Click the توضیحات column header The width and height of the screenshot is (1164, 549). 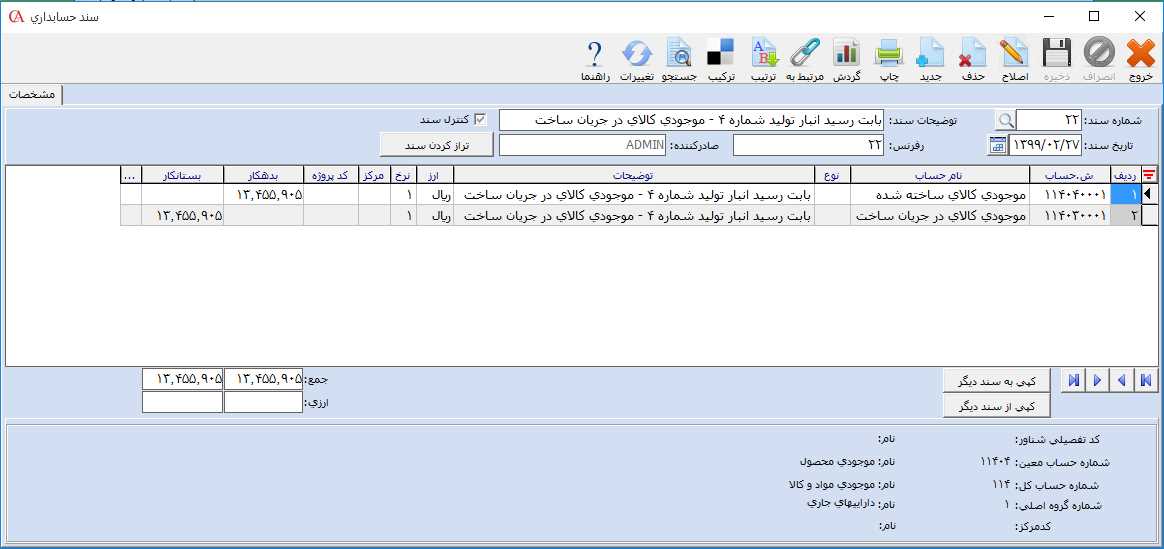(x=634, y=175)
